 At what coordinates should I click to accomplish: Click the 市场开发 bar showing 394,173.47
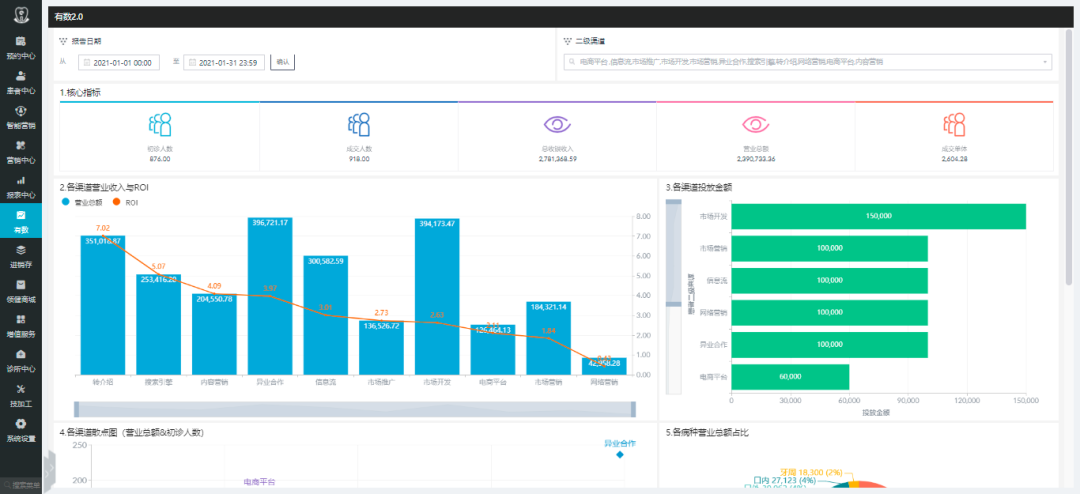tap(437, 297)
